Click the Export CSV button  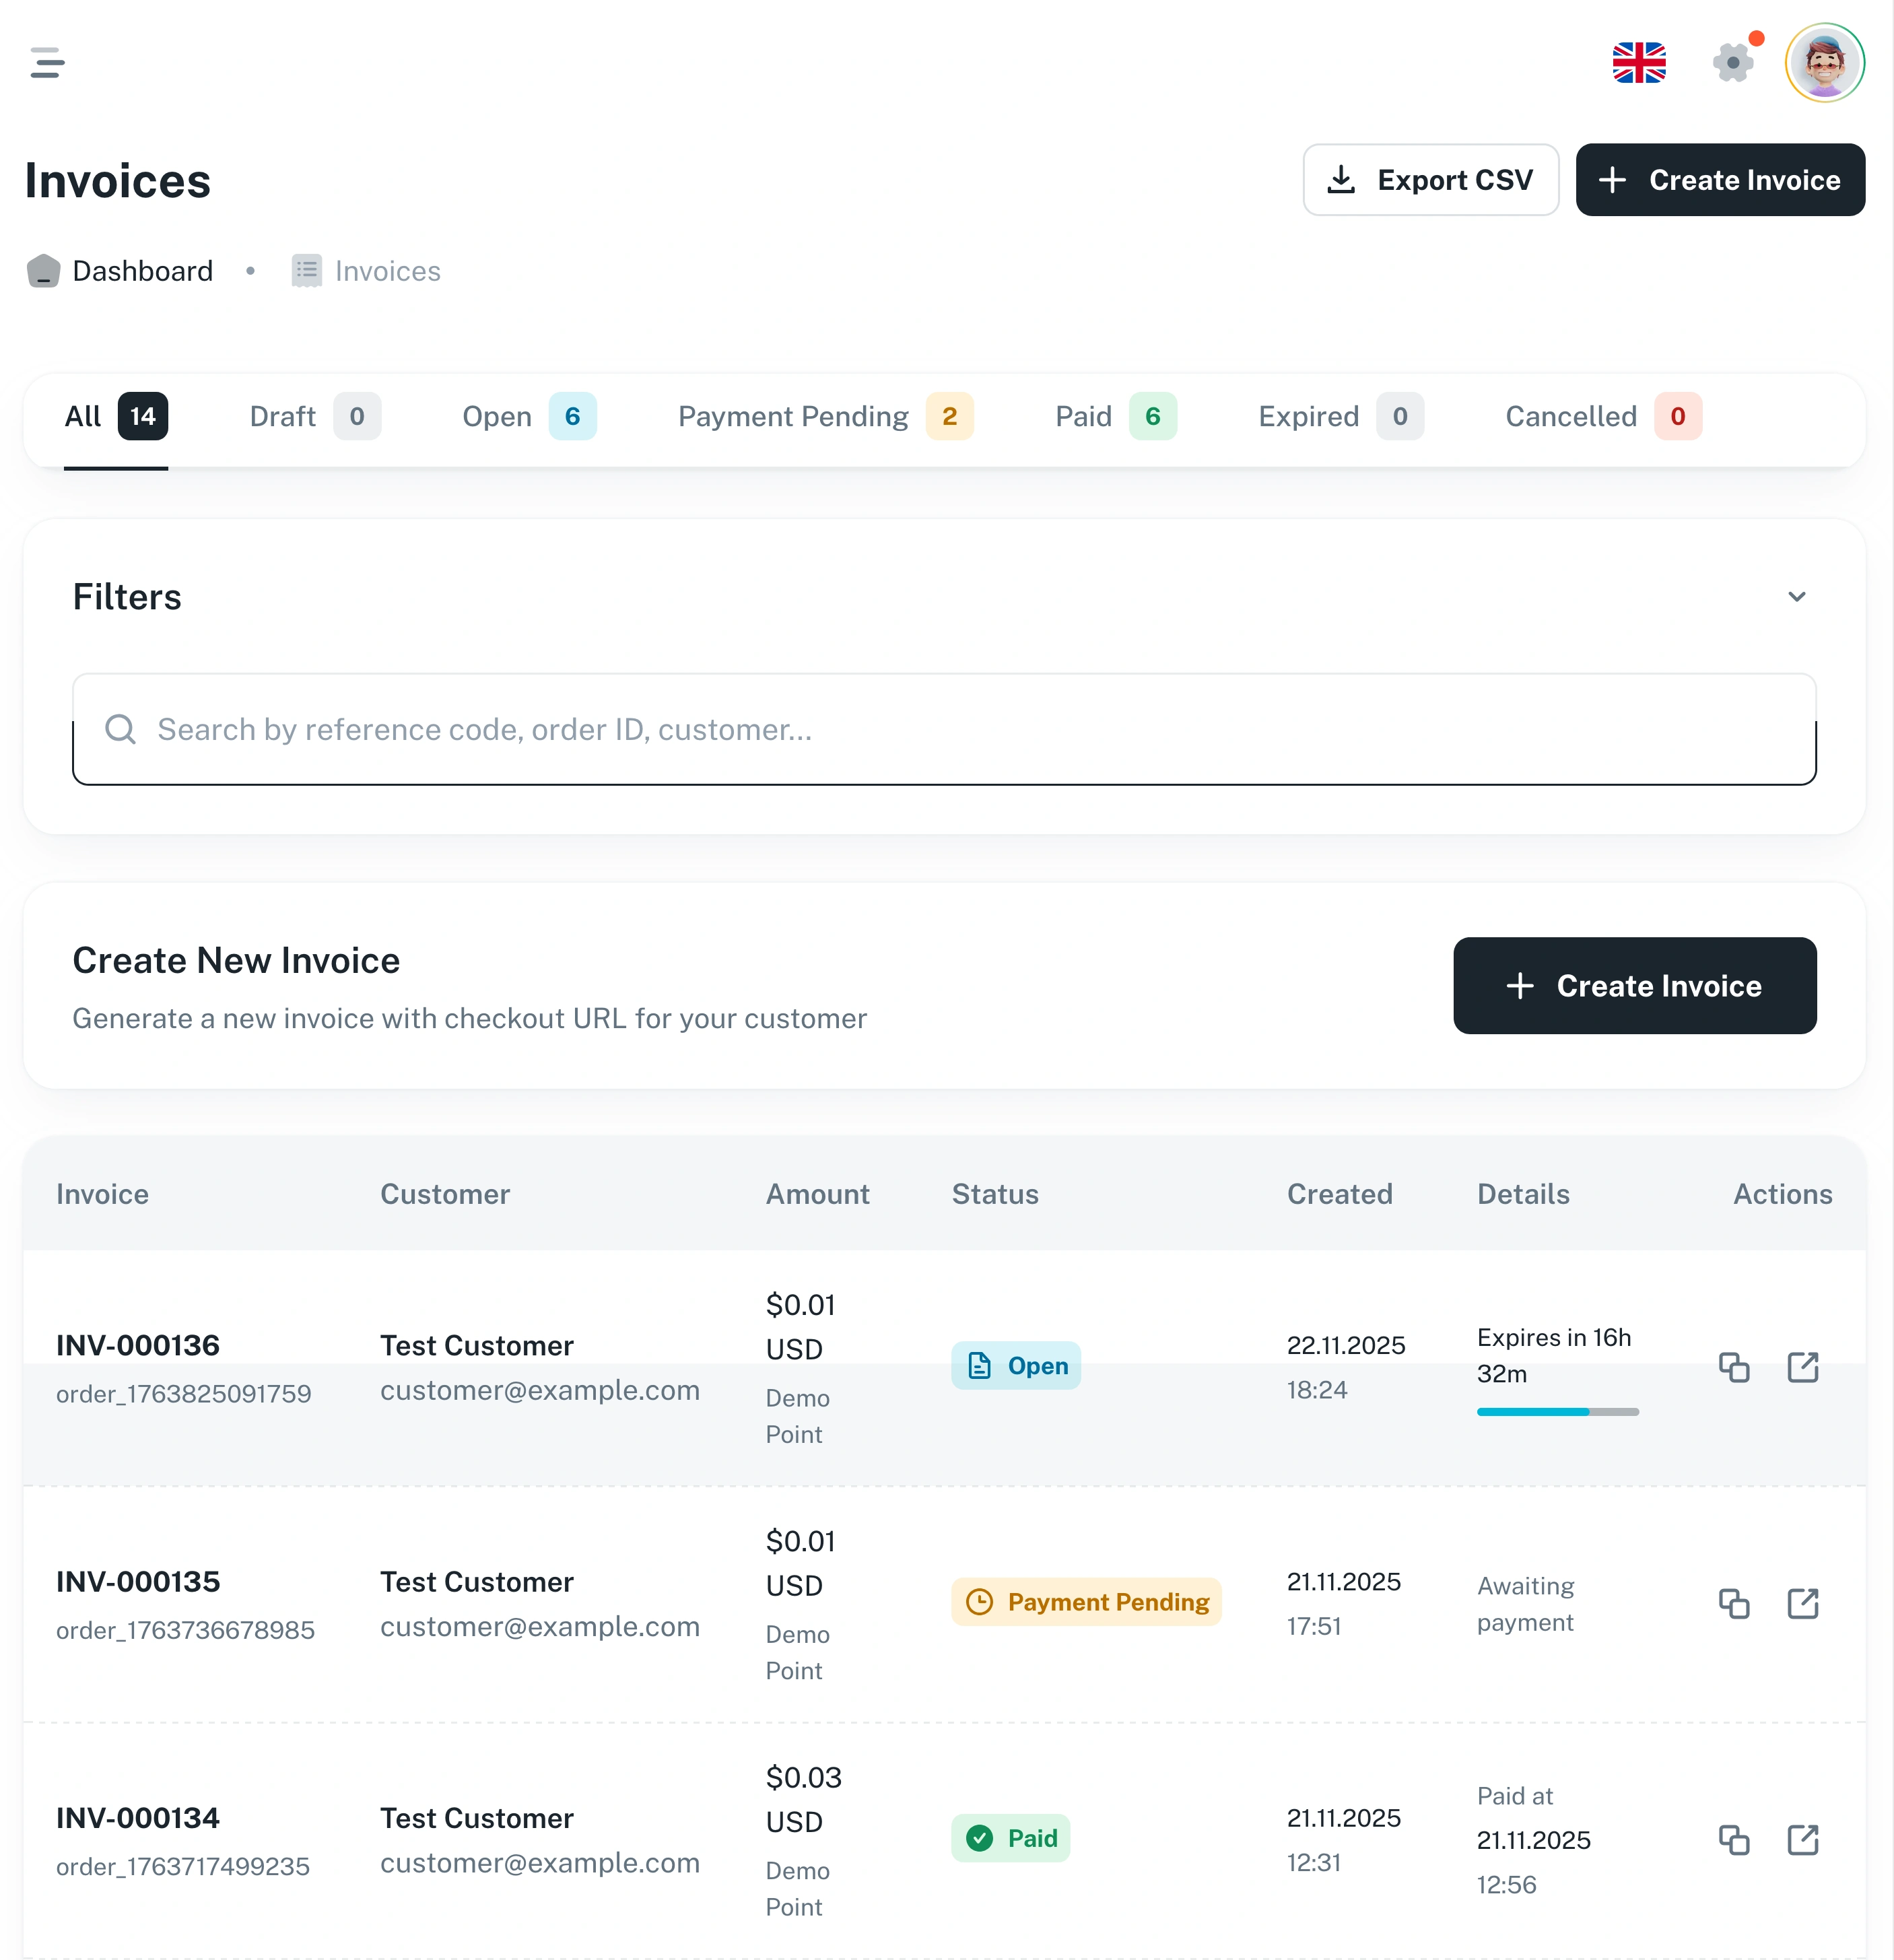pos(1431,180)
